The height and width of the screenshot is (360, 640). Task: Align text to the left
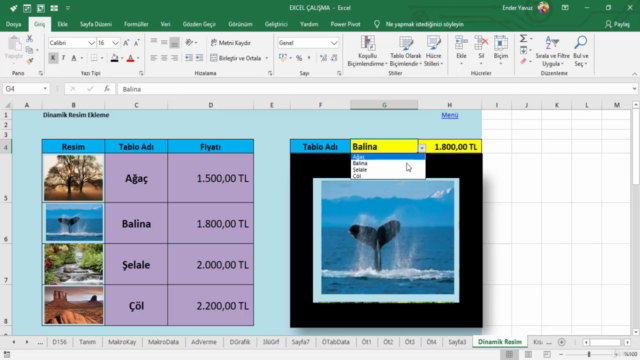[153, 58]
